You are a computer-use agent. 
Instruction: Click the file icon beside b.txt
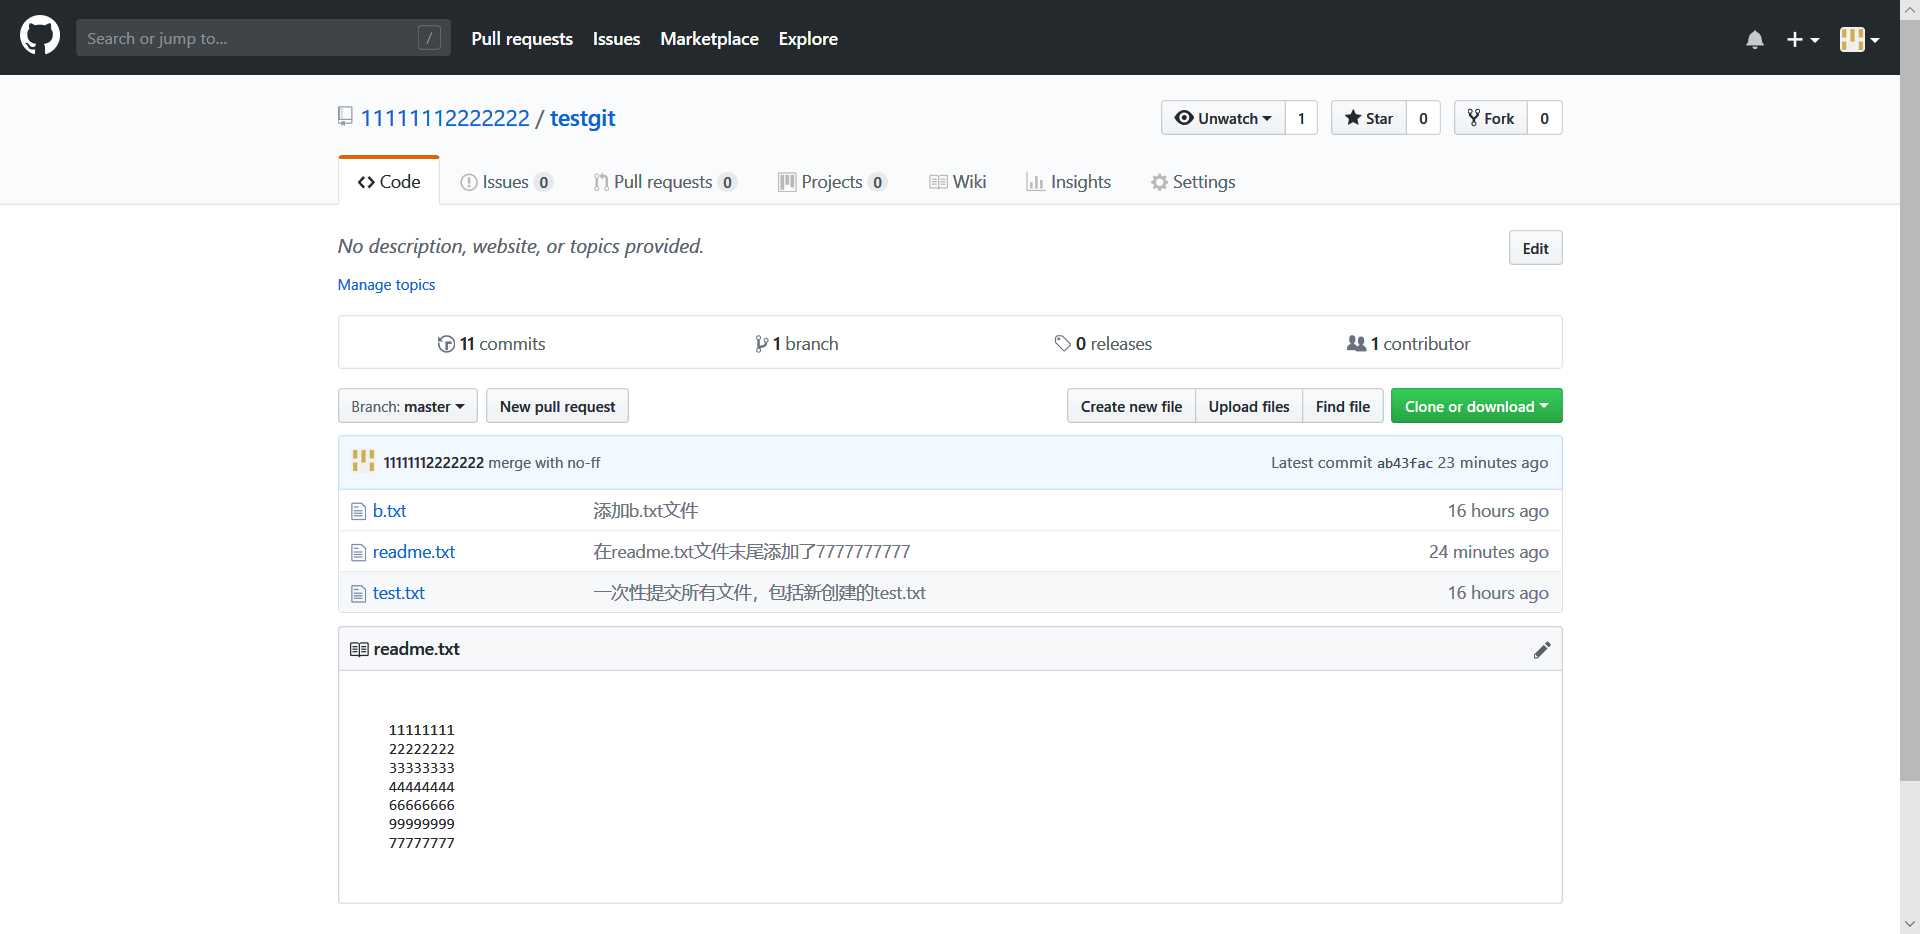tap(358, 511)
